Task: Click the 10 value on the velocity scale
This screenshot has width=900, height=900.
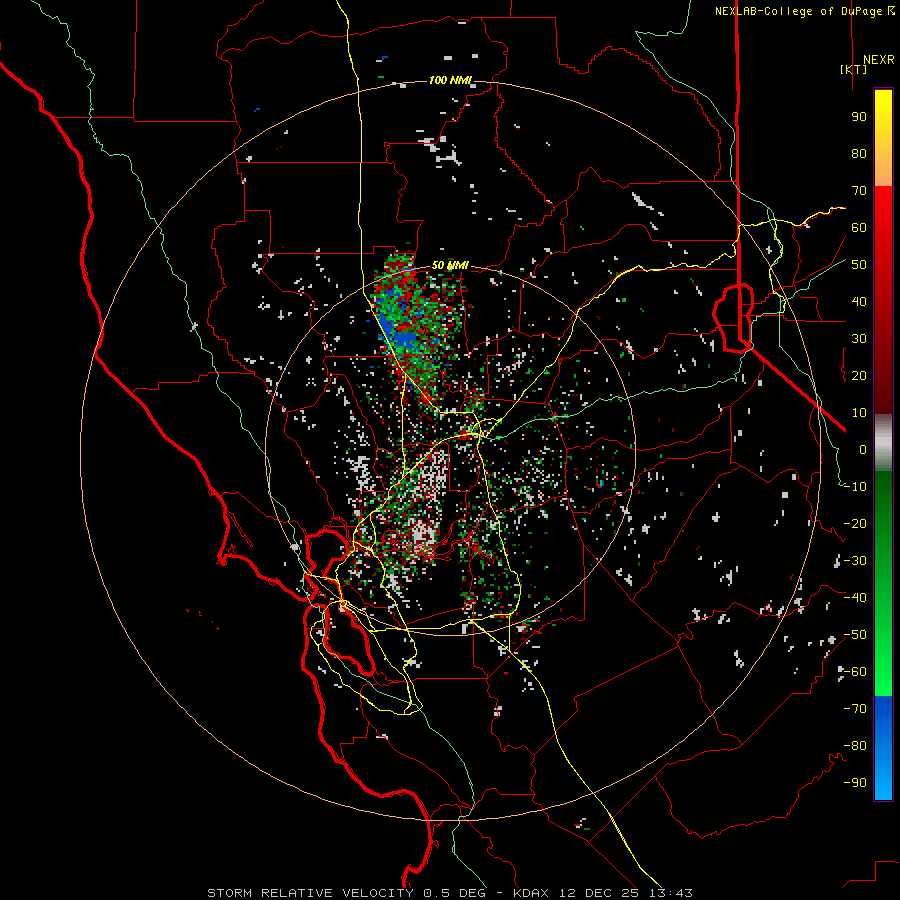Action: click(x=859, y=413)
